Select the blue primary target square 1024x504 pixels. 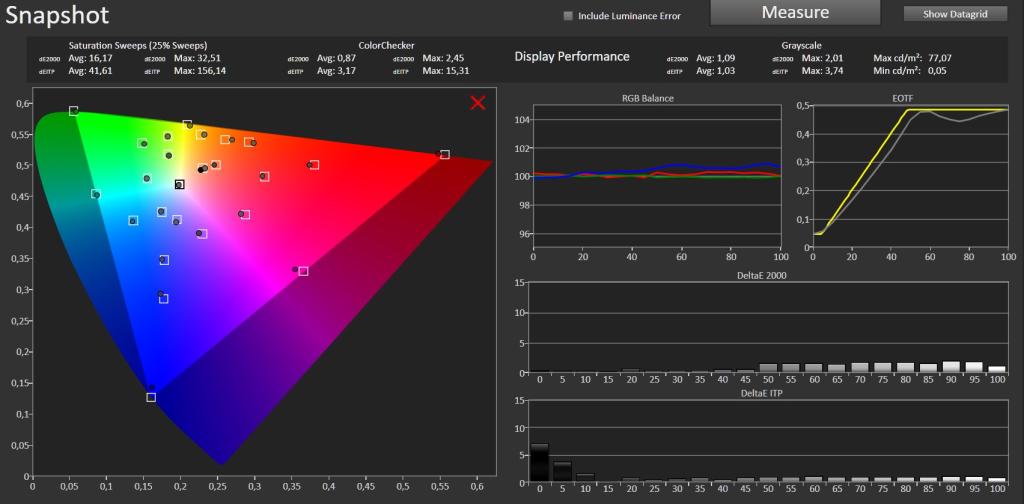[x=151, y=397]
